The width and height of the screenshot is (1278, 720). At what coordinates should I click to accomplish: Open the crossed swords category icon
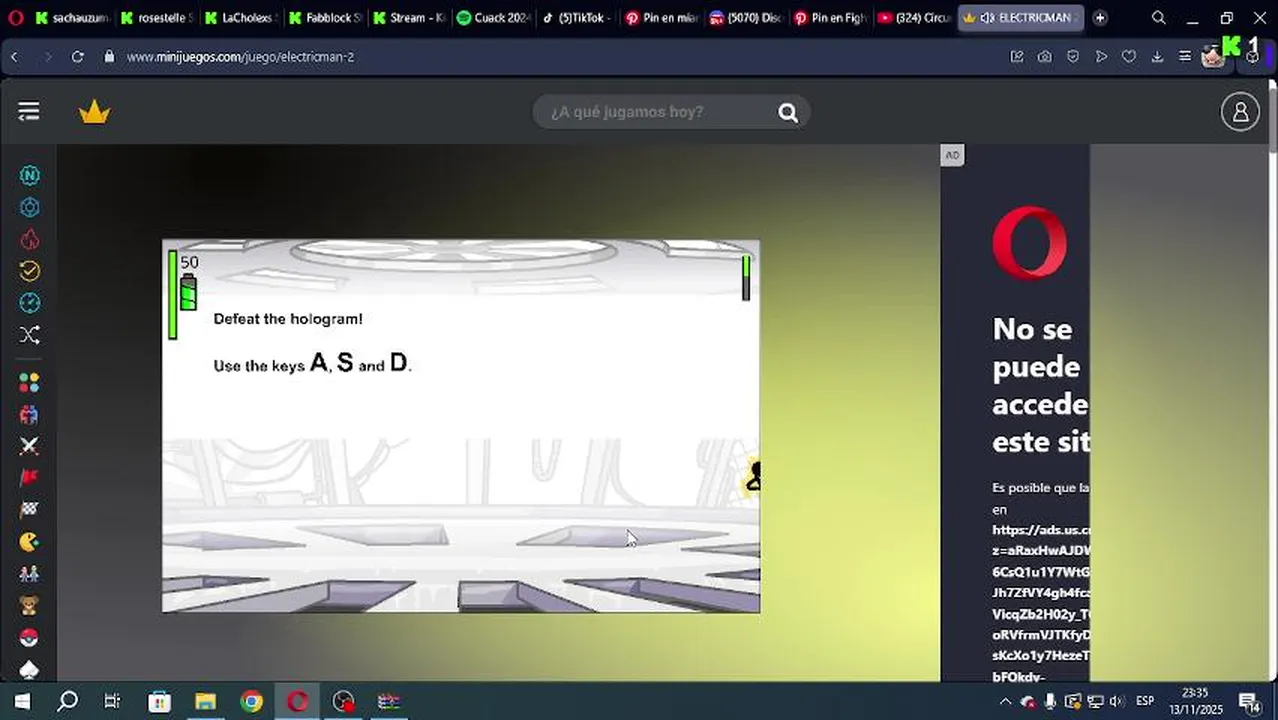30,446
